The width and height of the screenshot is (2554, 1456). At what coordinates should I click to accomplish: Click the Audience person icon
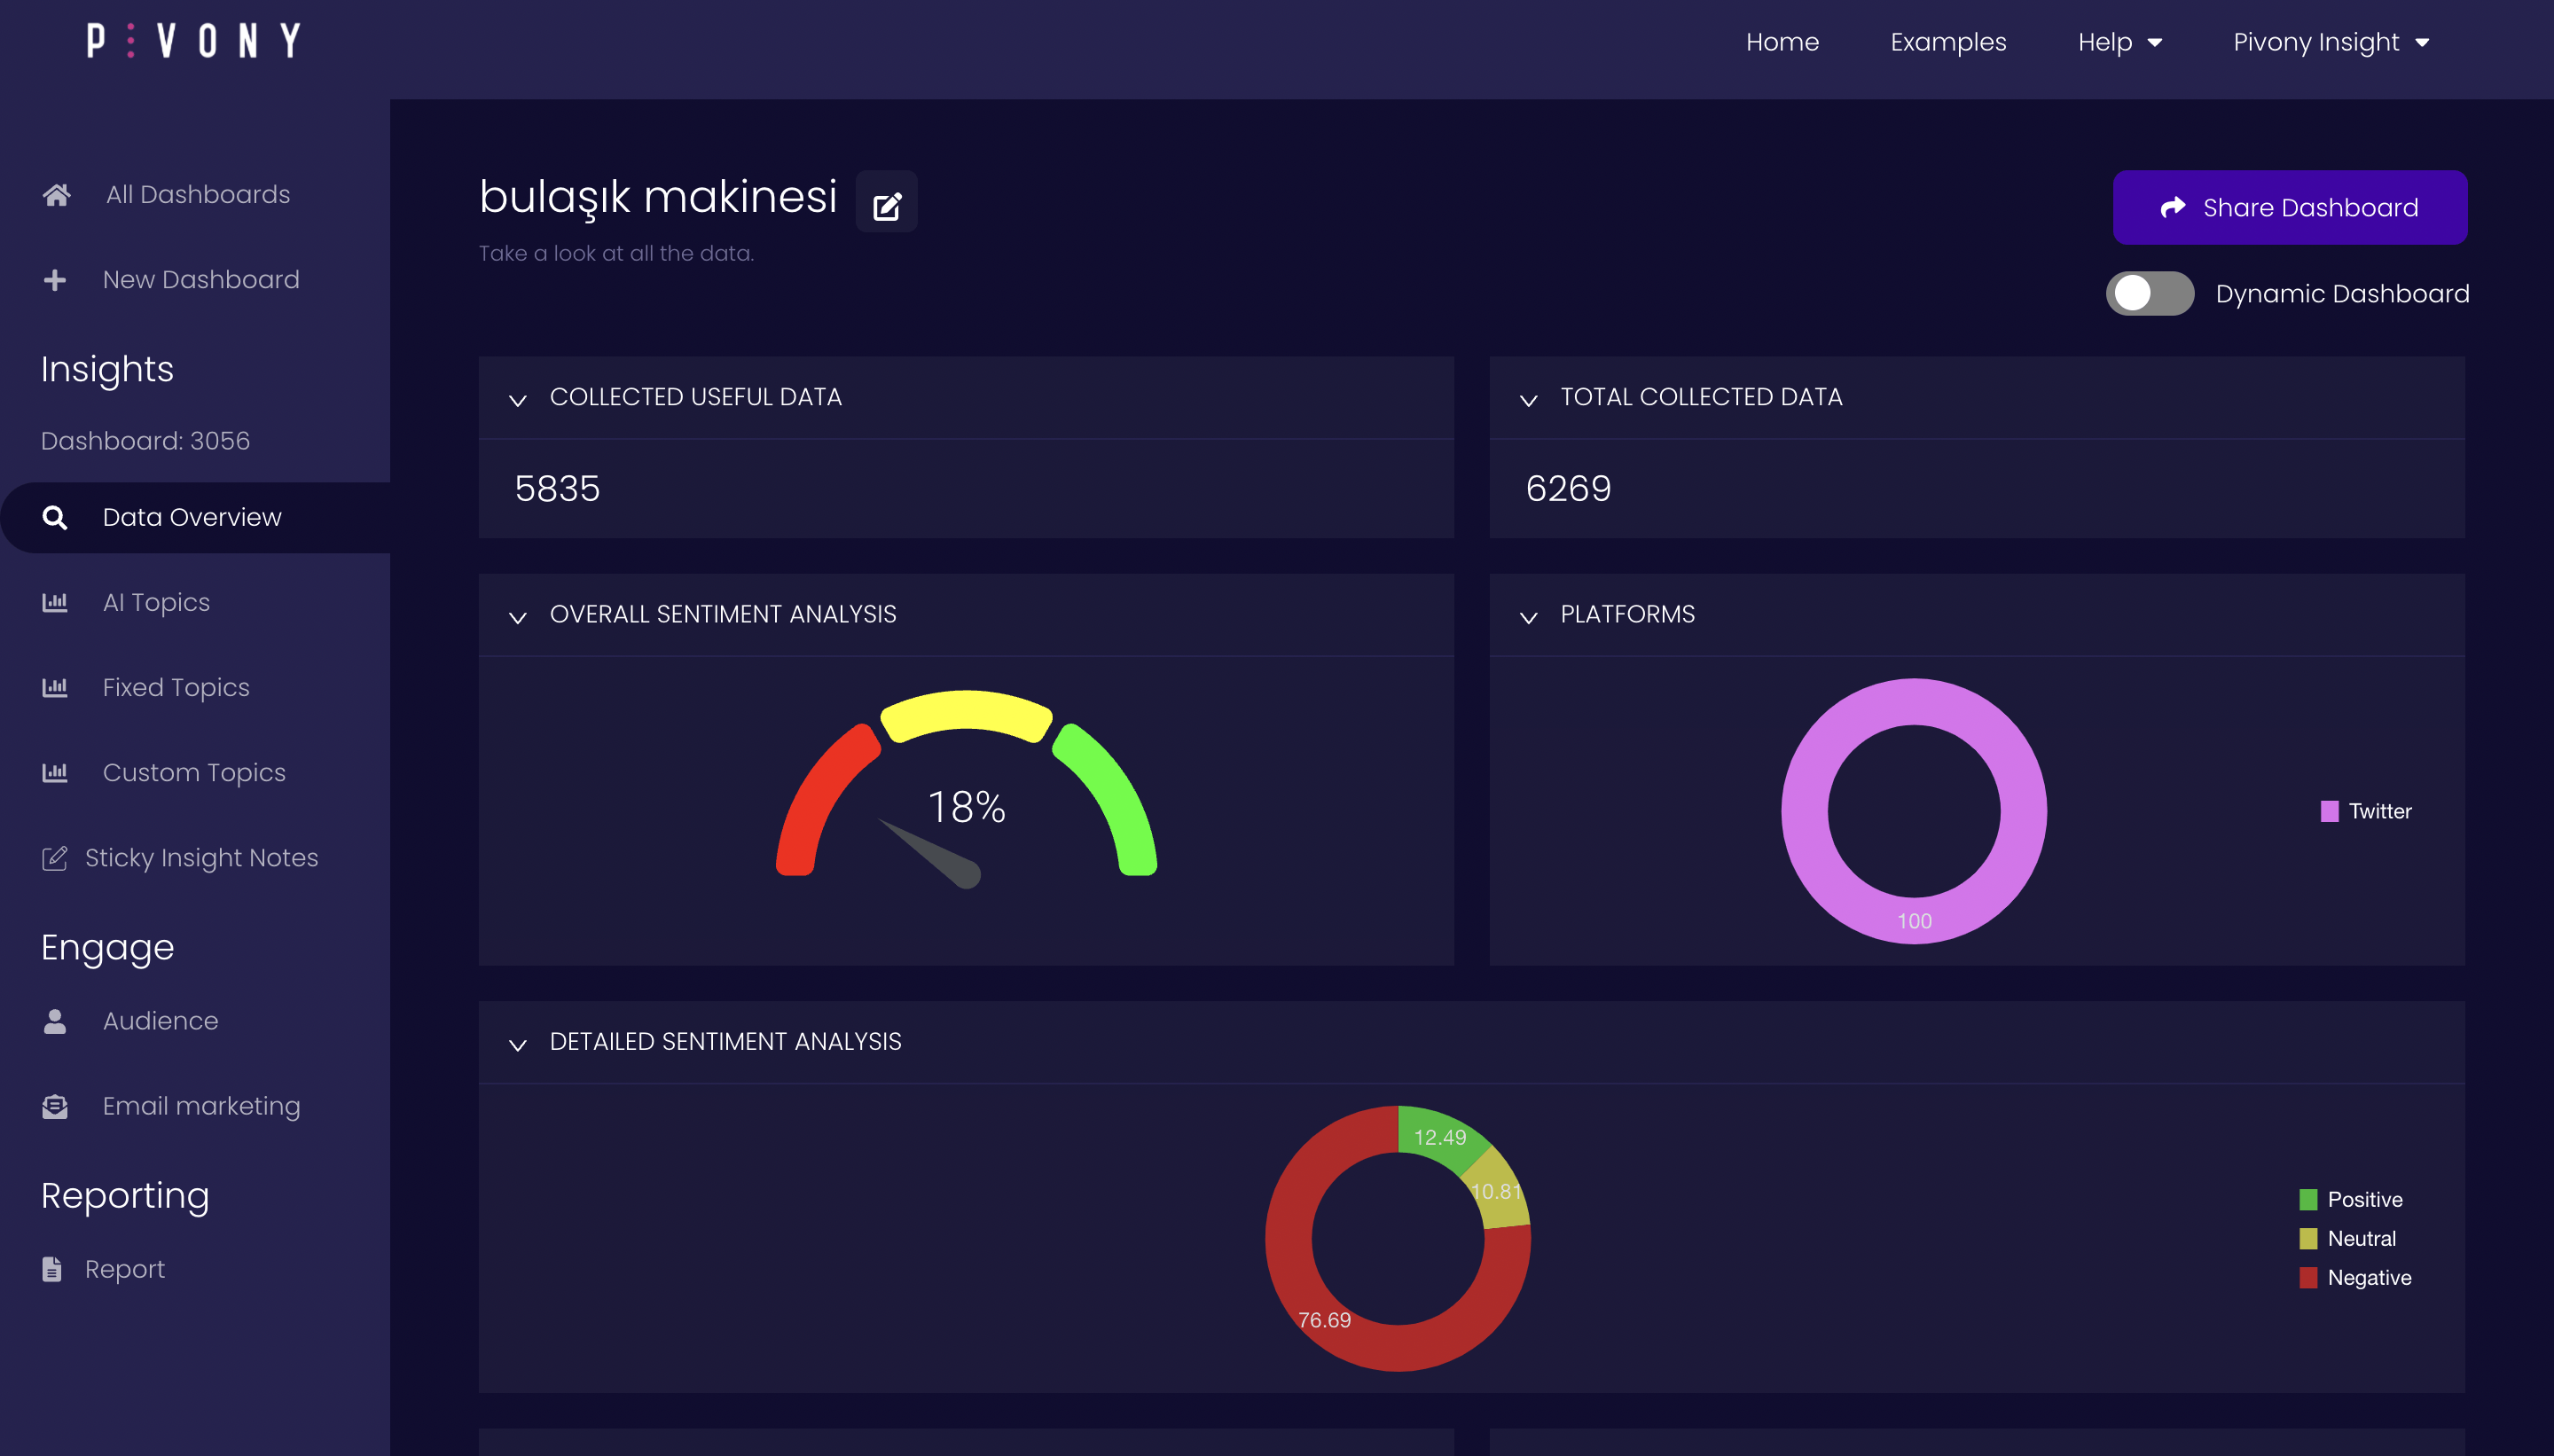[x=55, y=1021]
